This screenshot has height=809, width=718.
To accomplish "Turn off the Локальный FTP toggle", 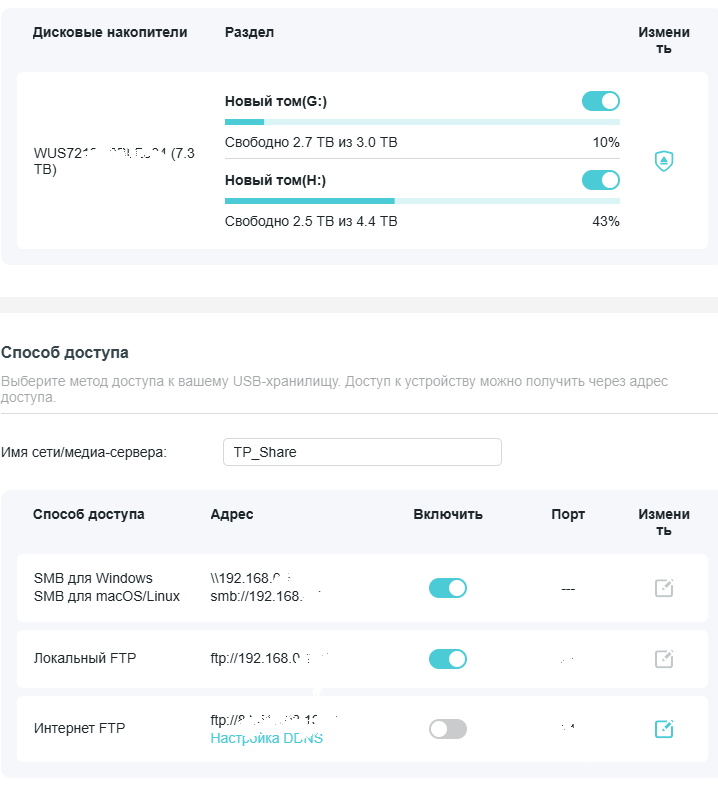I will click(448, 659).
